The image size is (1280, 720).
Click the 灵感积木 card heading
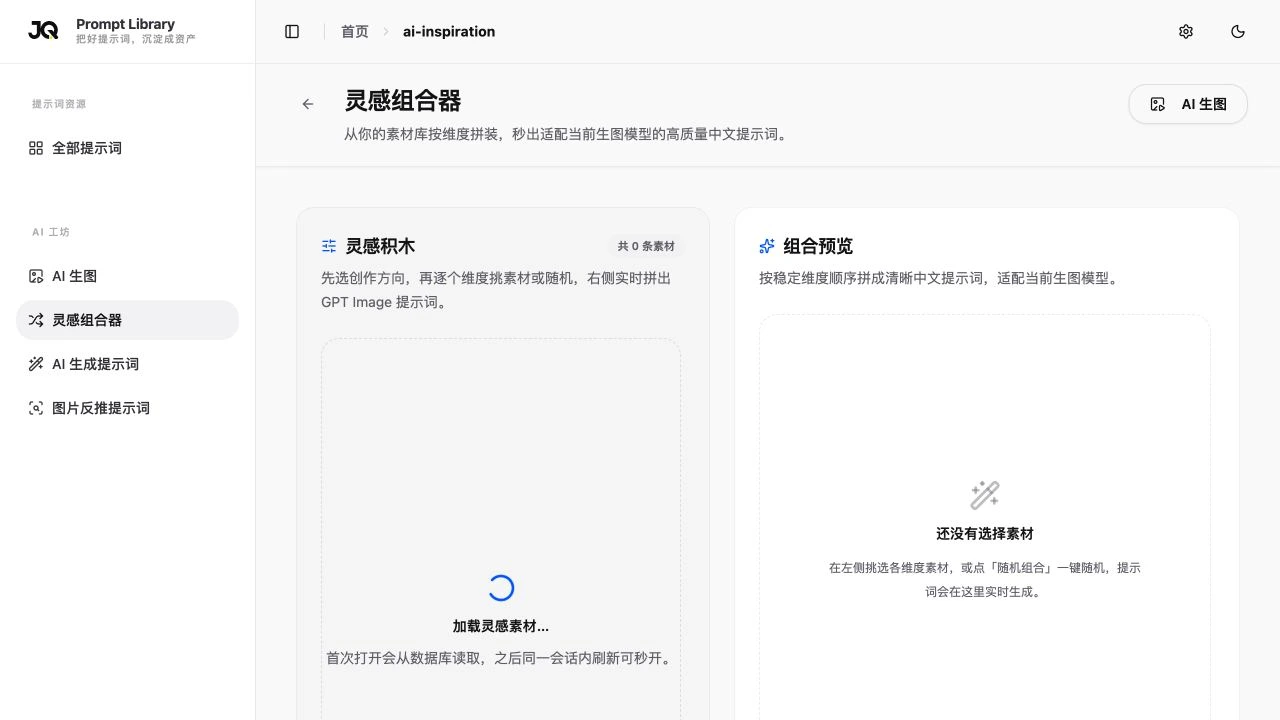(x=380, y=246)
